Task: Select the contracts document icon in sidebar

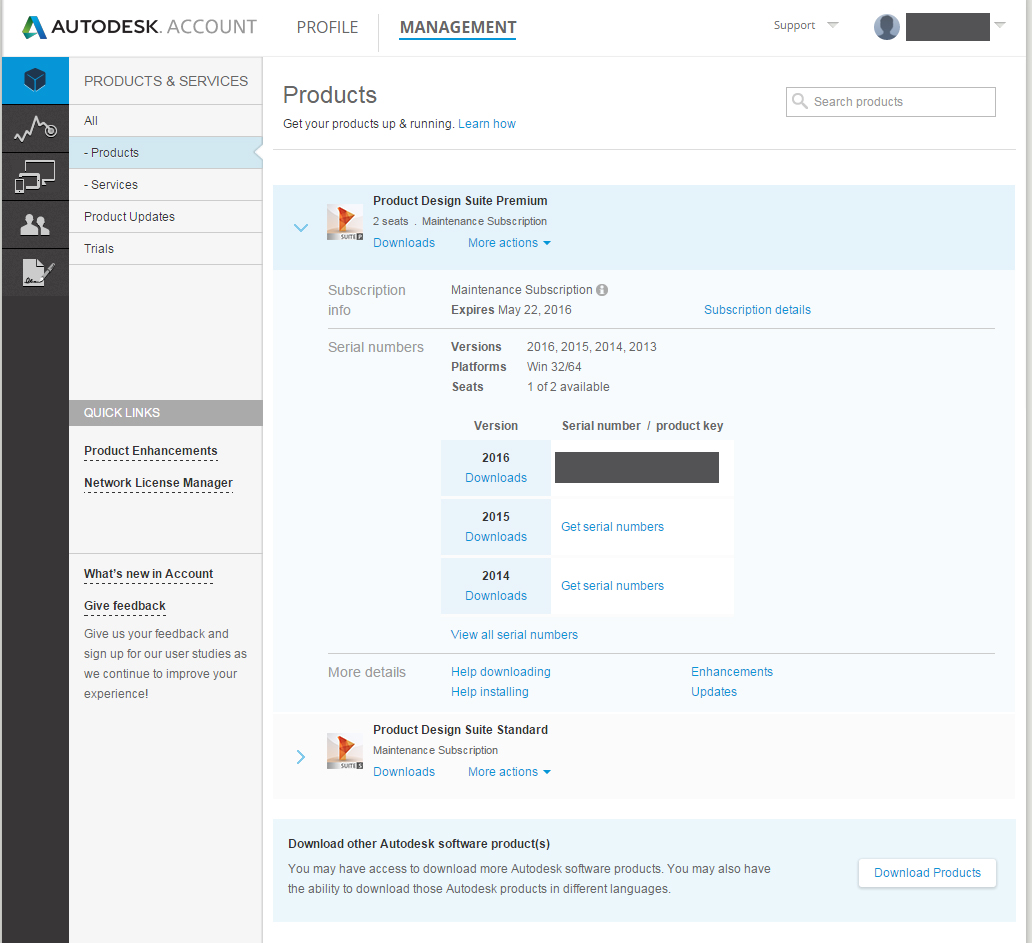Action: click(x=34, y=272)
